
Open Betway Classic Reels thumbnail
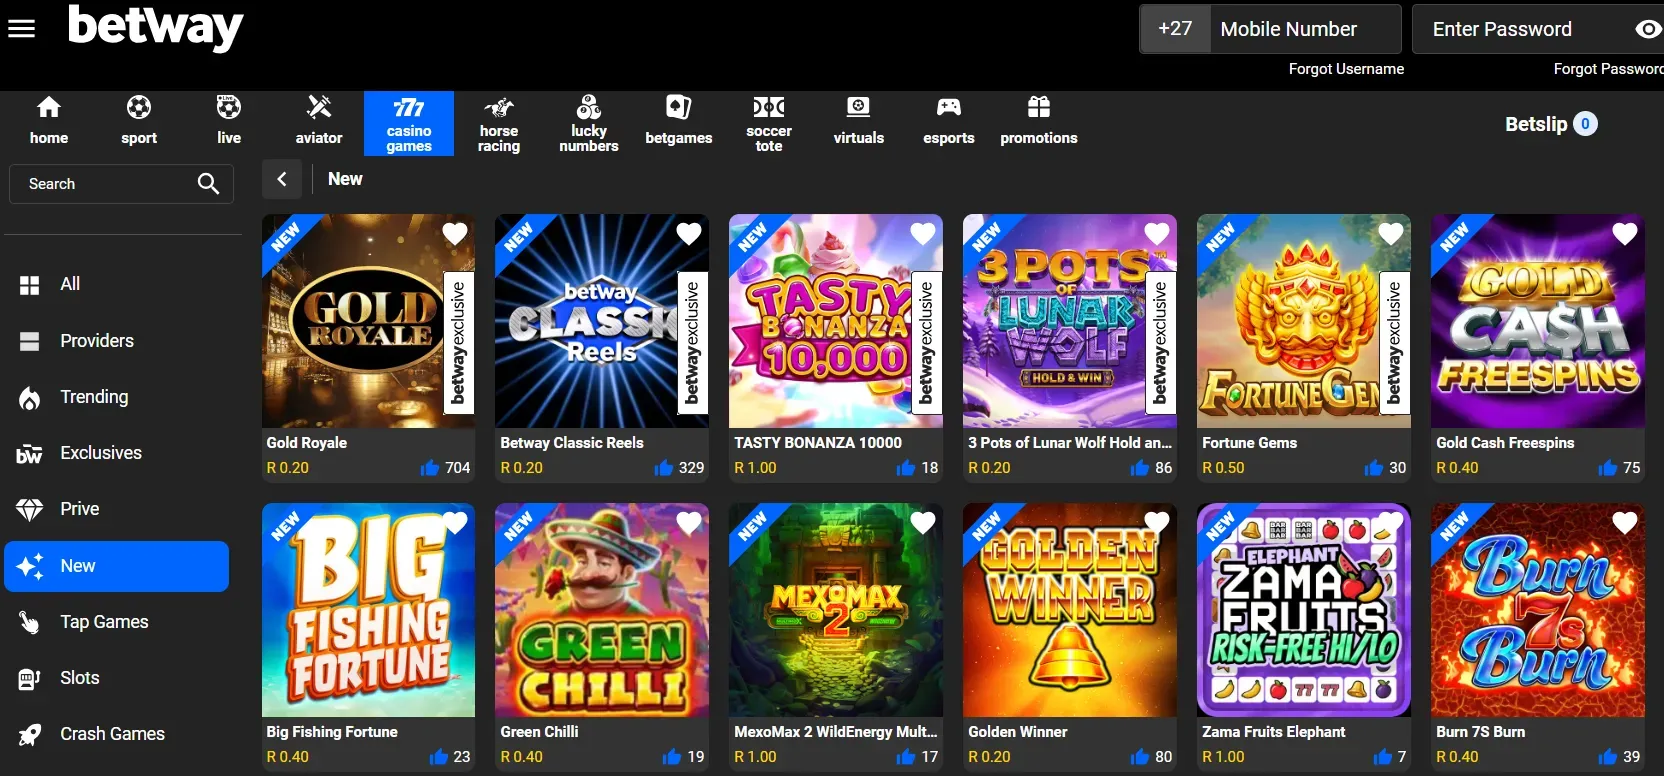point(602,321)
